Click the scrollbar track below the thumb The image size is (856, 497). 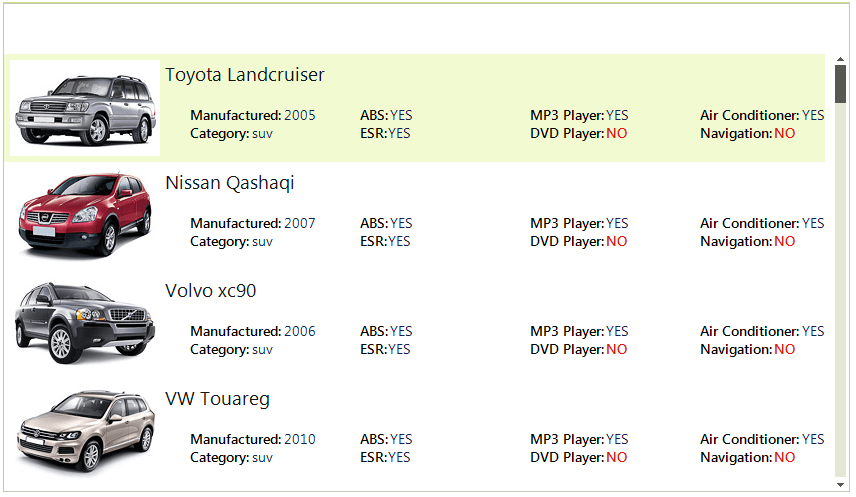click(x=840, y=300)
